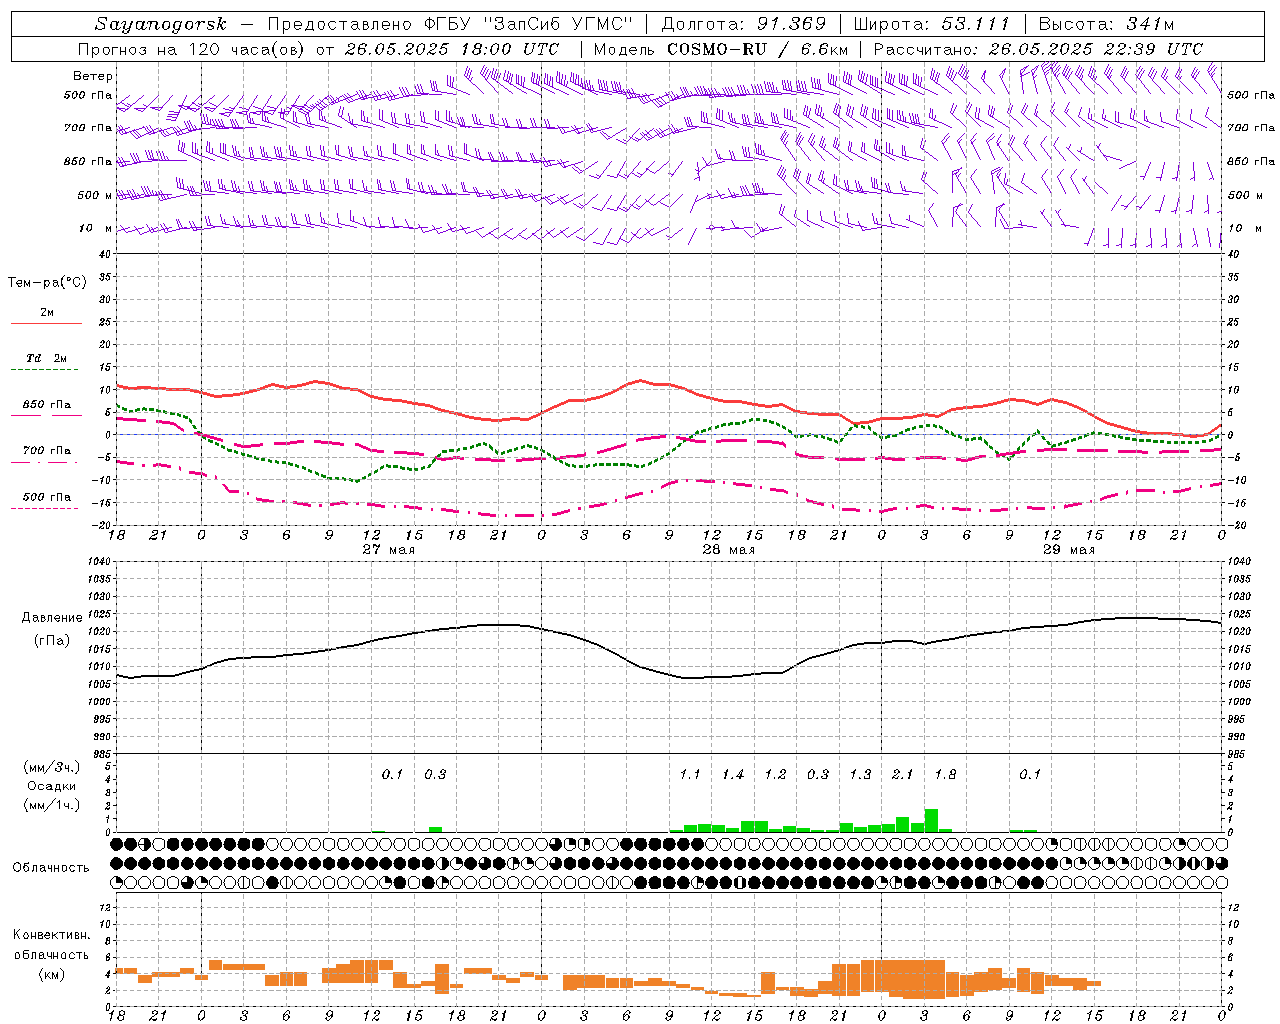Click the 'Осадки' precipitation label

coord(51,786)
